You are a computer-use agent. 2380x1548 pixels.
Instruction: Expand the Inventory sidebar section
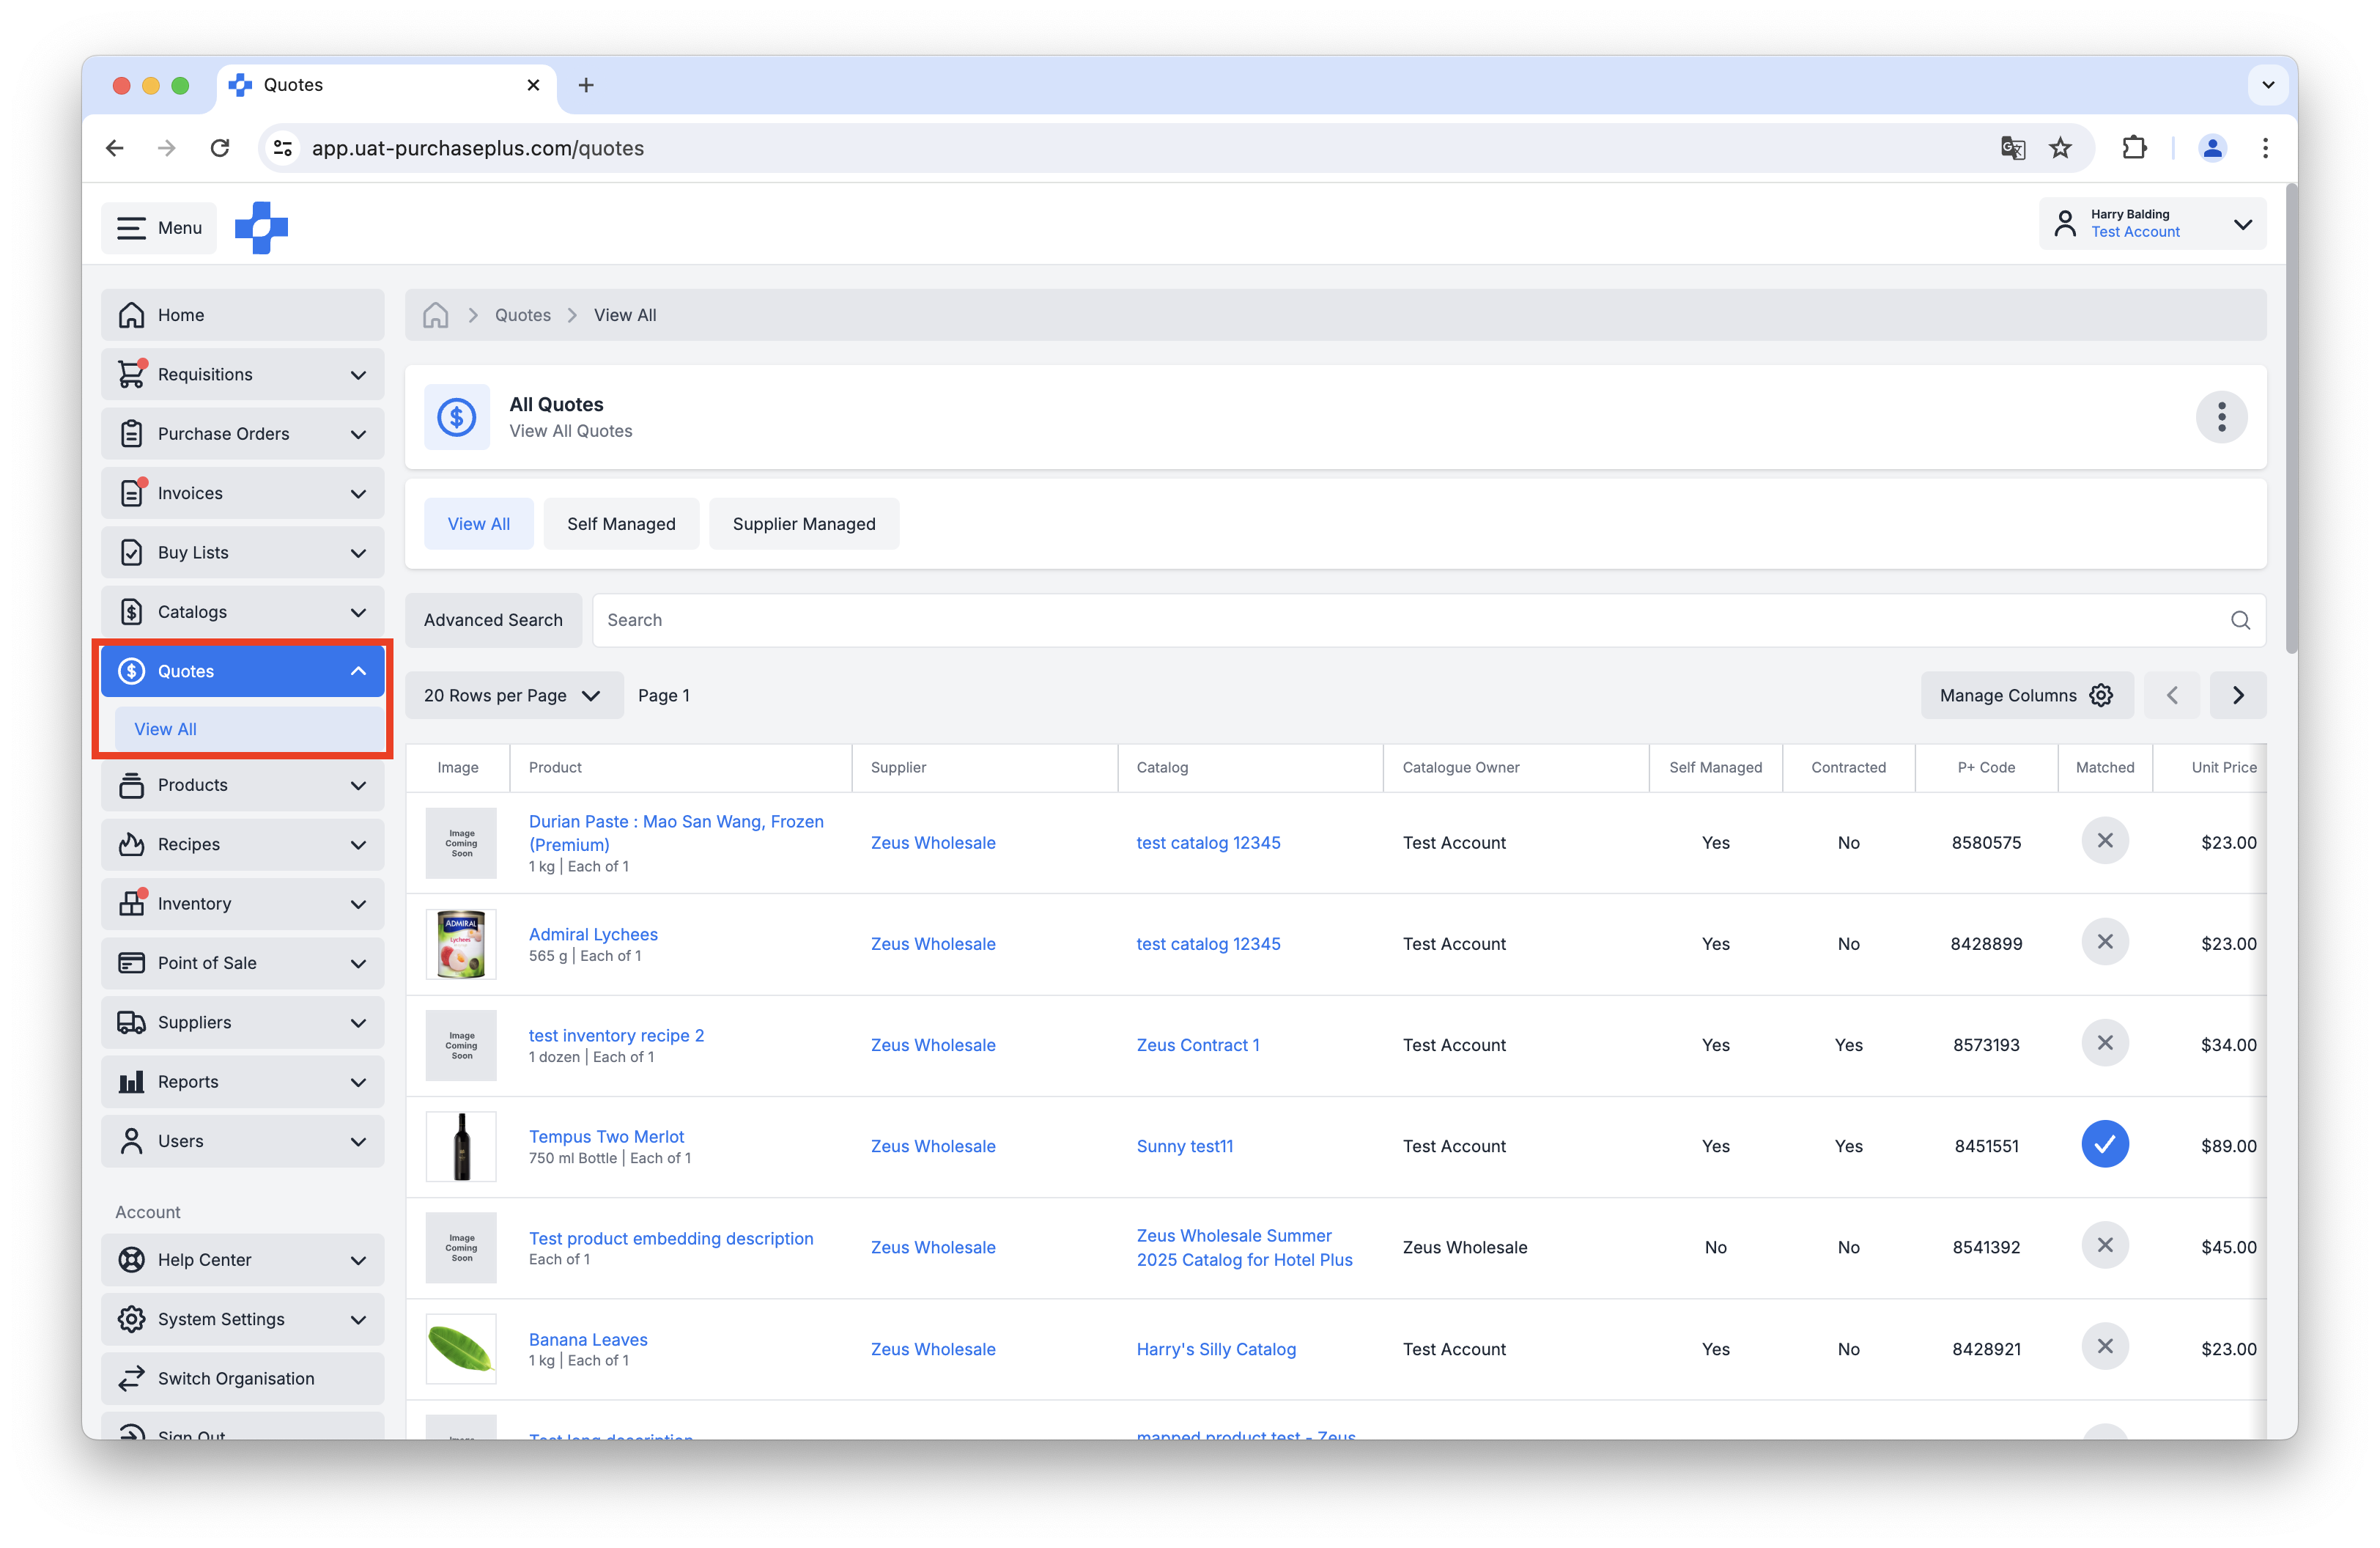click(243, 904)
